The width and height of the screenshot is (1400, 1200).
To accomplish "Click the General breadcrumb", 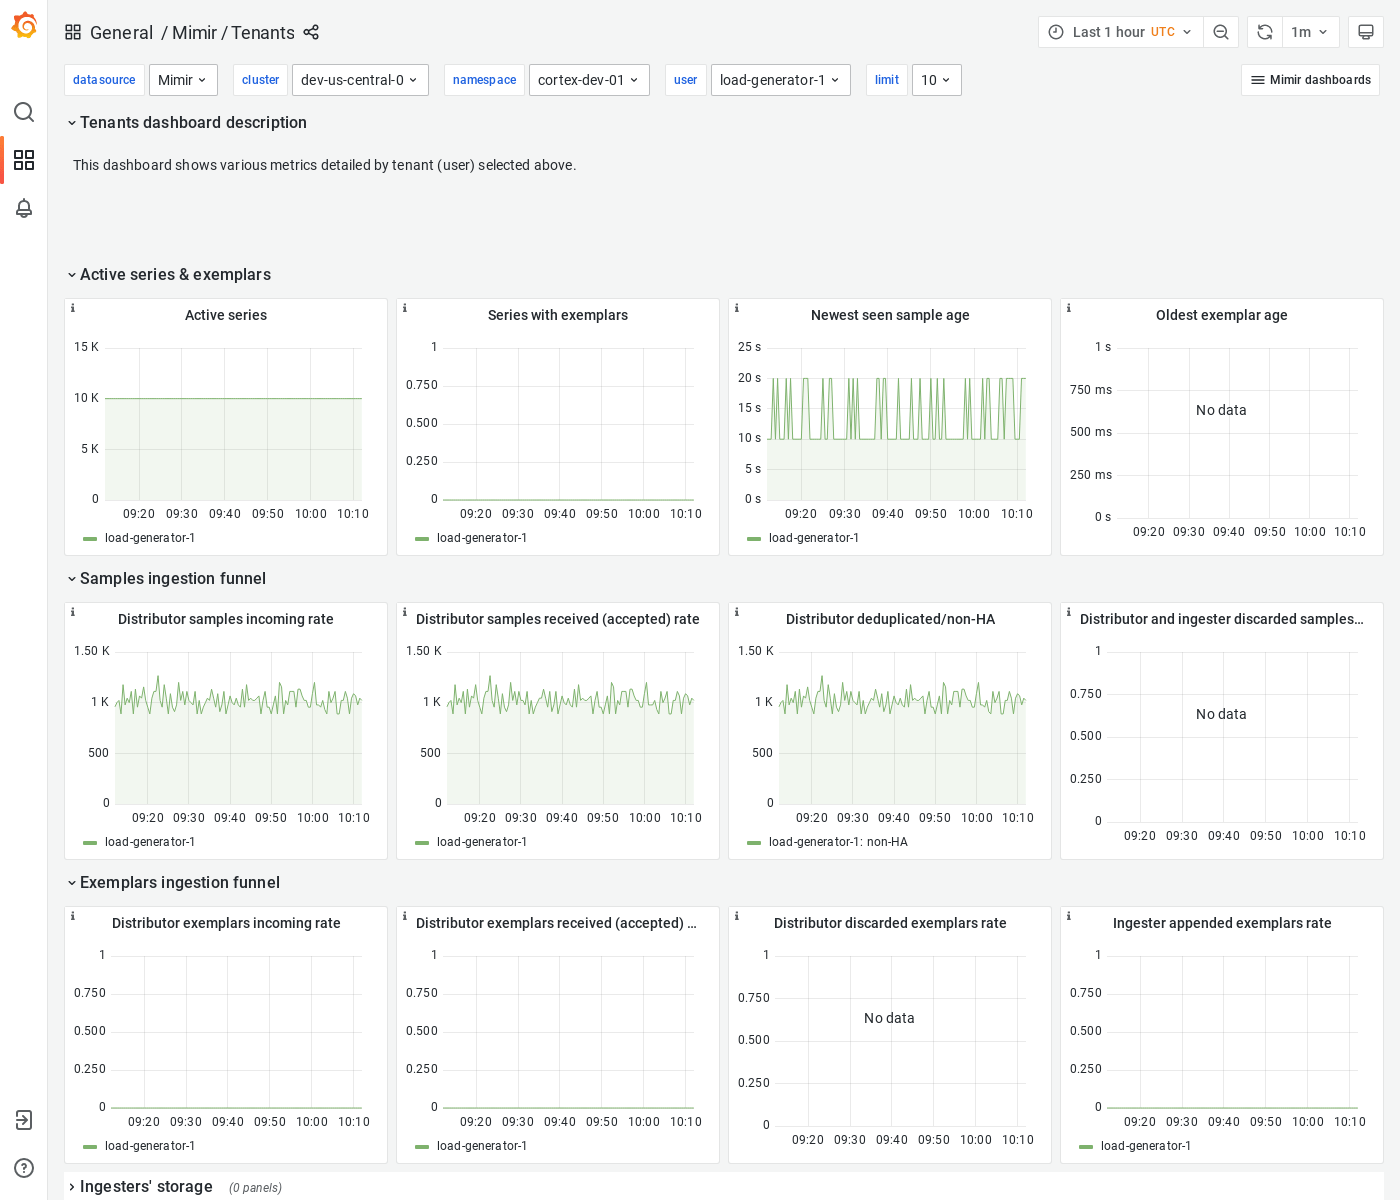I will [x=122, y=32].
